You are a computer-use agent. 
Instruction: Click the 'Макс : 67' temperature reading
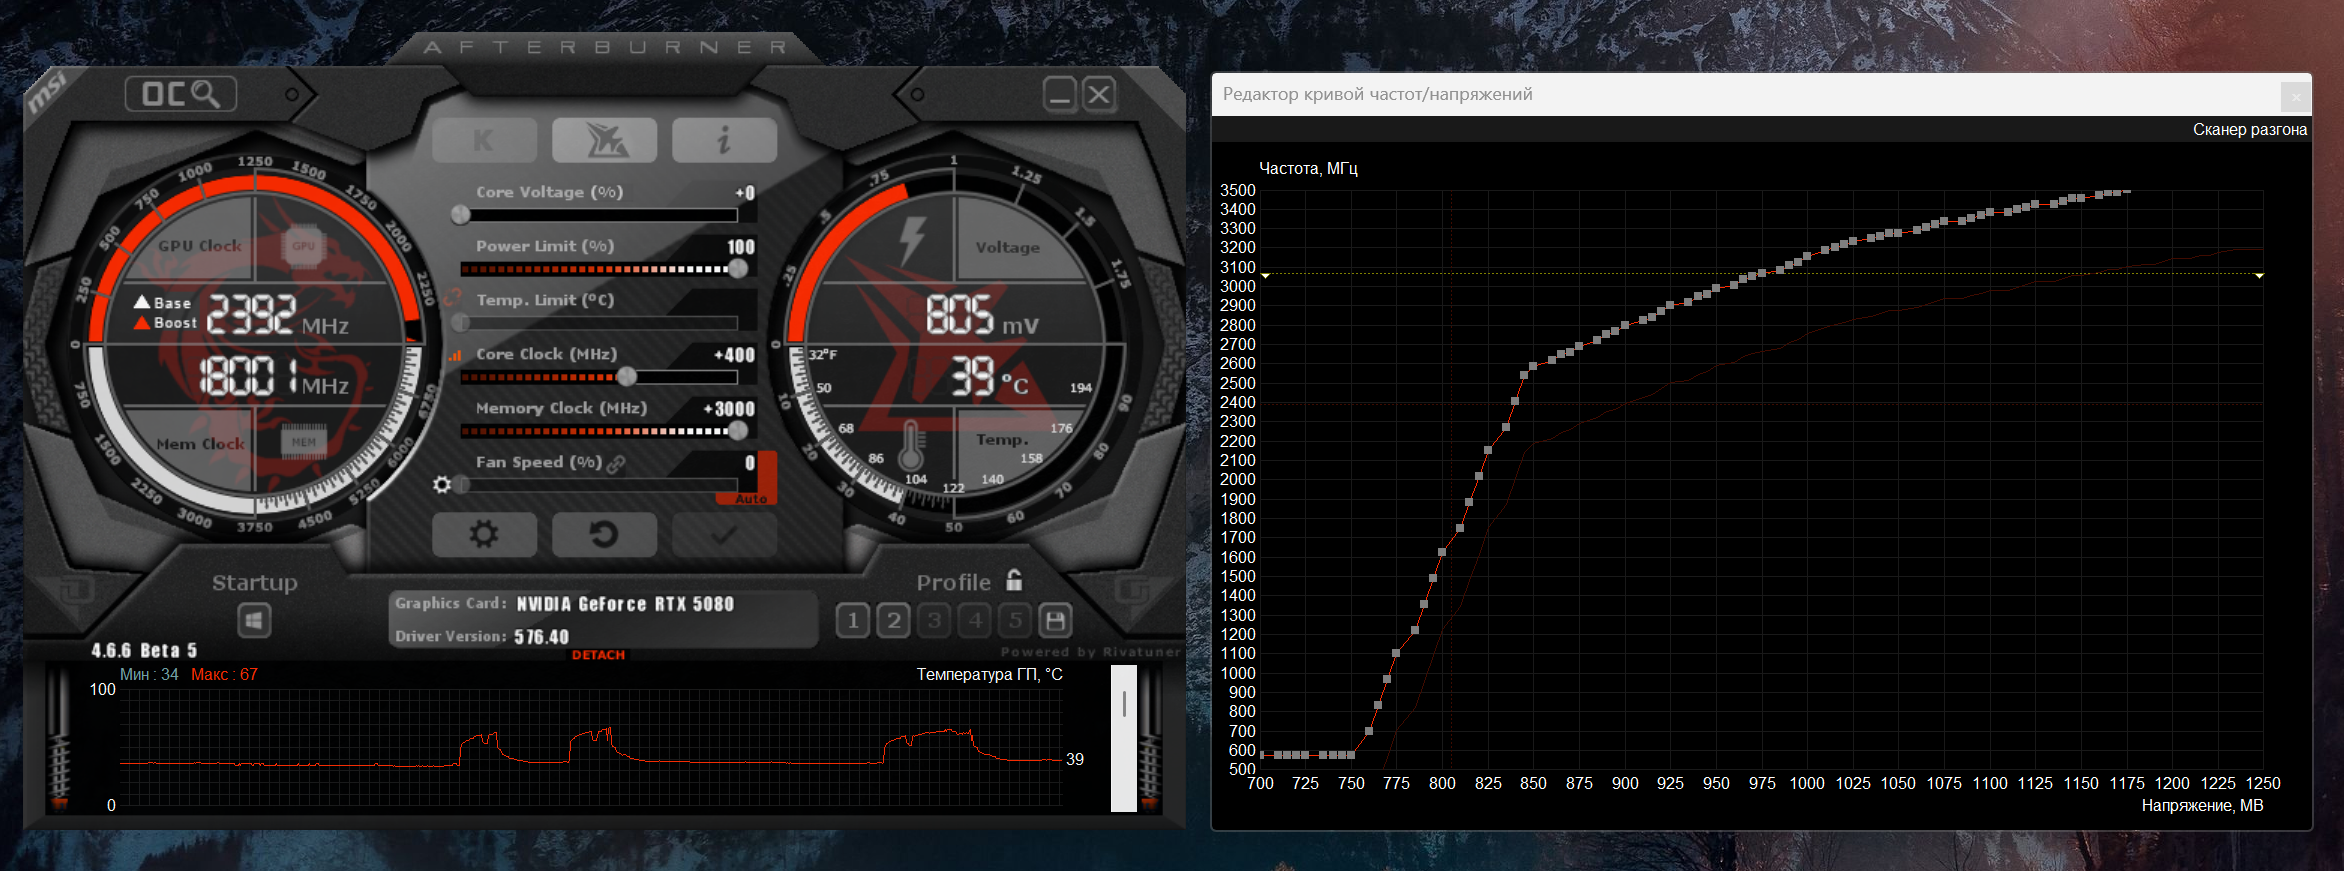click(224, 675)
